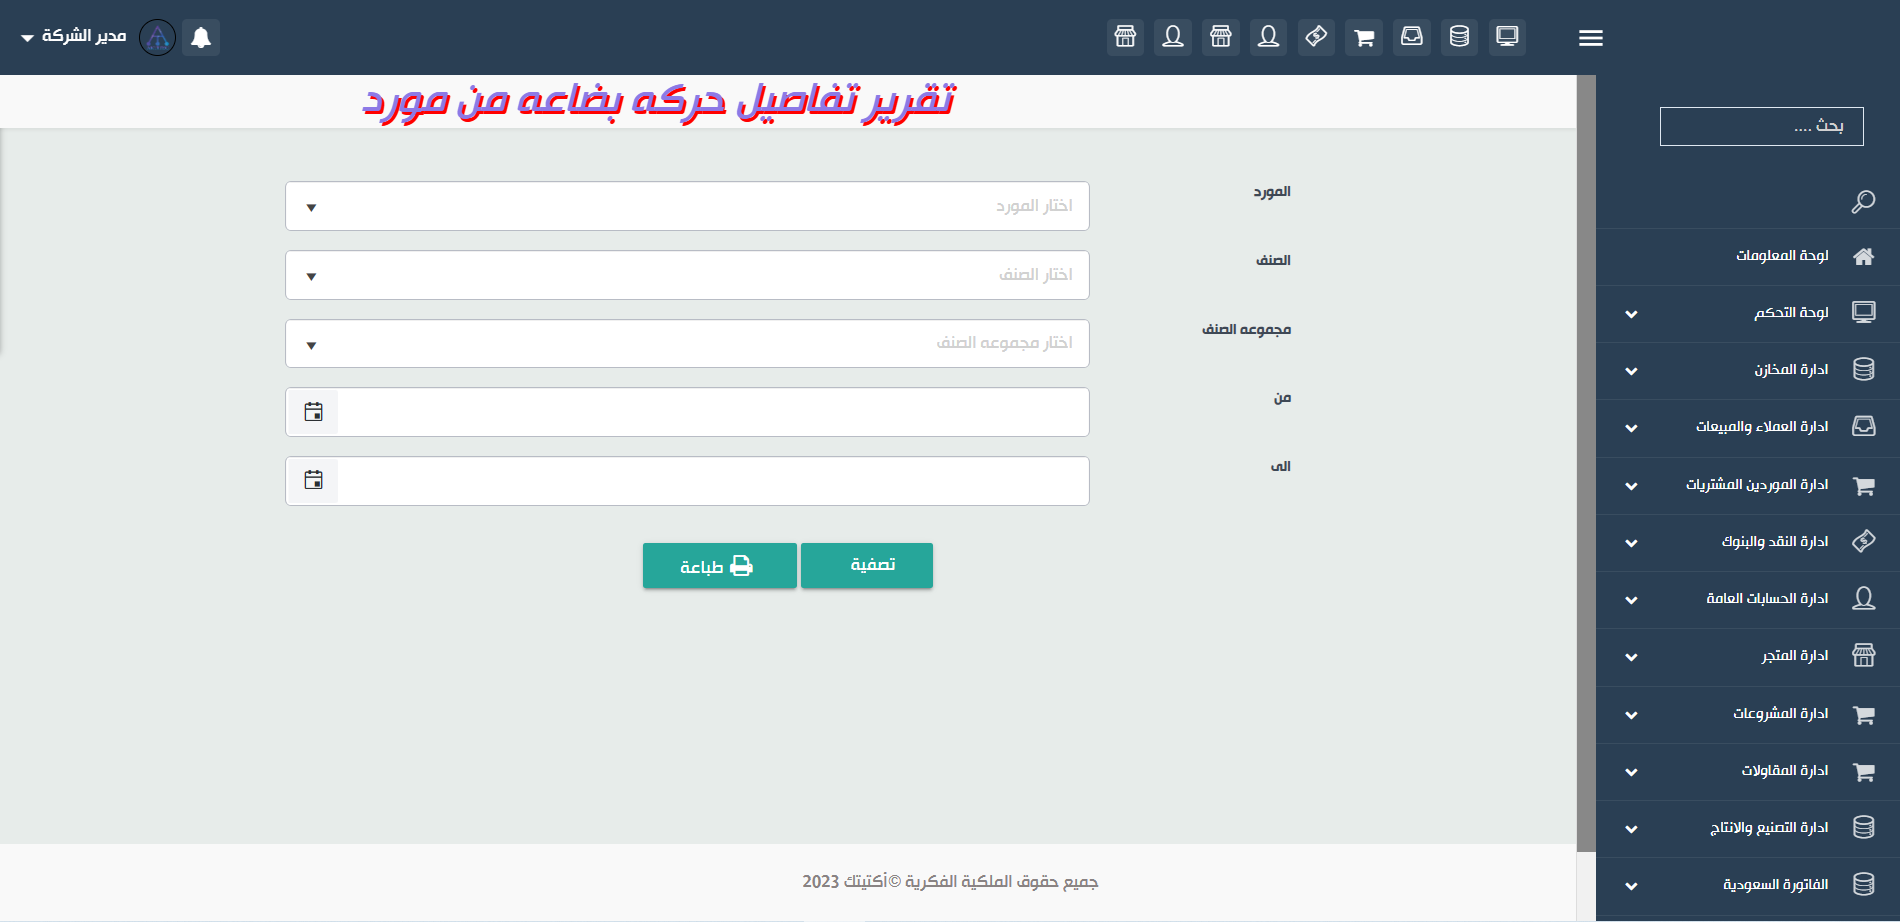Screen dimensions: 1900x922
Task: Click the round company logo avatar
Action: 157,37
